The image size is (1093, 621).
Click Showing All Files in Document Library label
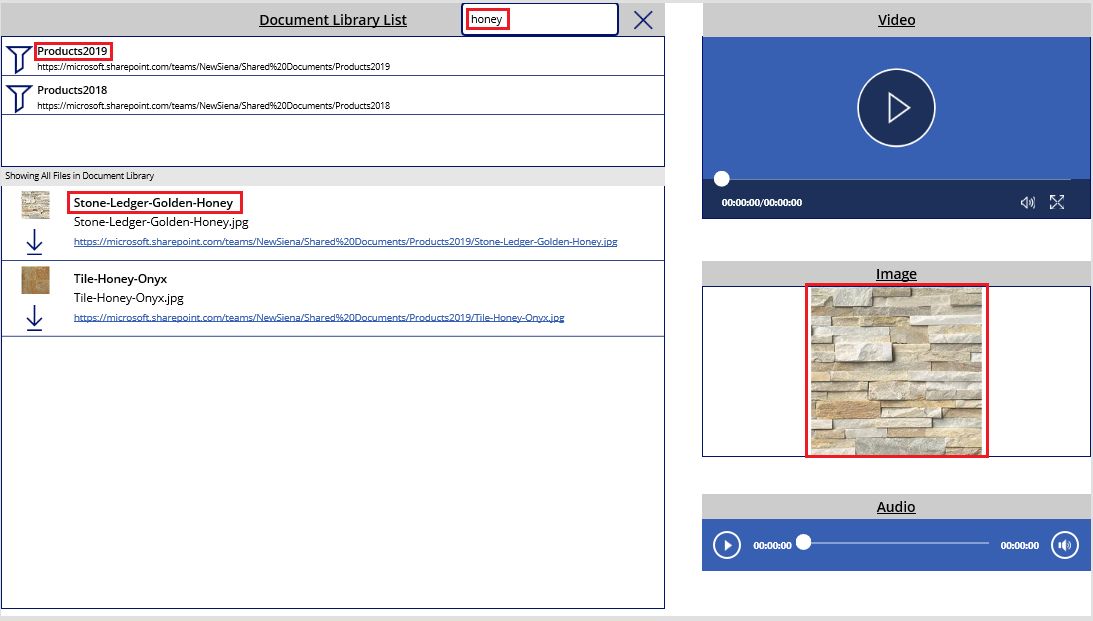pyautogui.click(x=79, y=176)
